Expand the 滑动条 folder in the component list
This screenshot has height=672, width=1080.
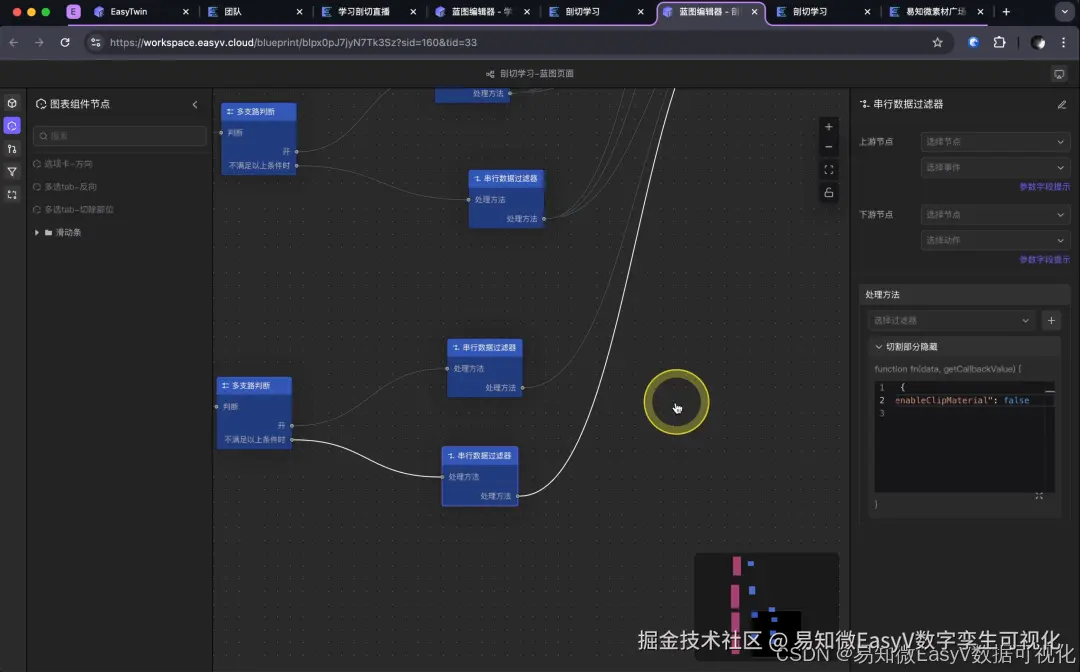[37, 232]
